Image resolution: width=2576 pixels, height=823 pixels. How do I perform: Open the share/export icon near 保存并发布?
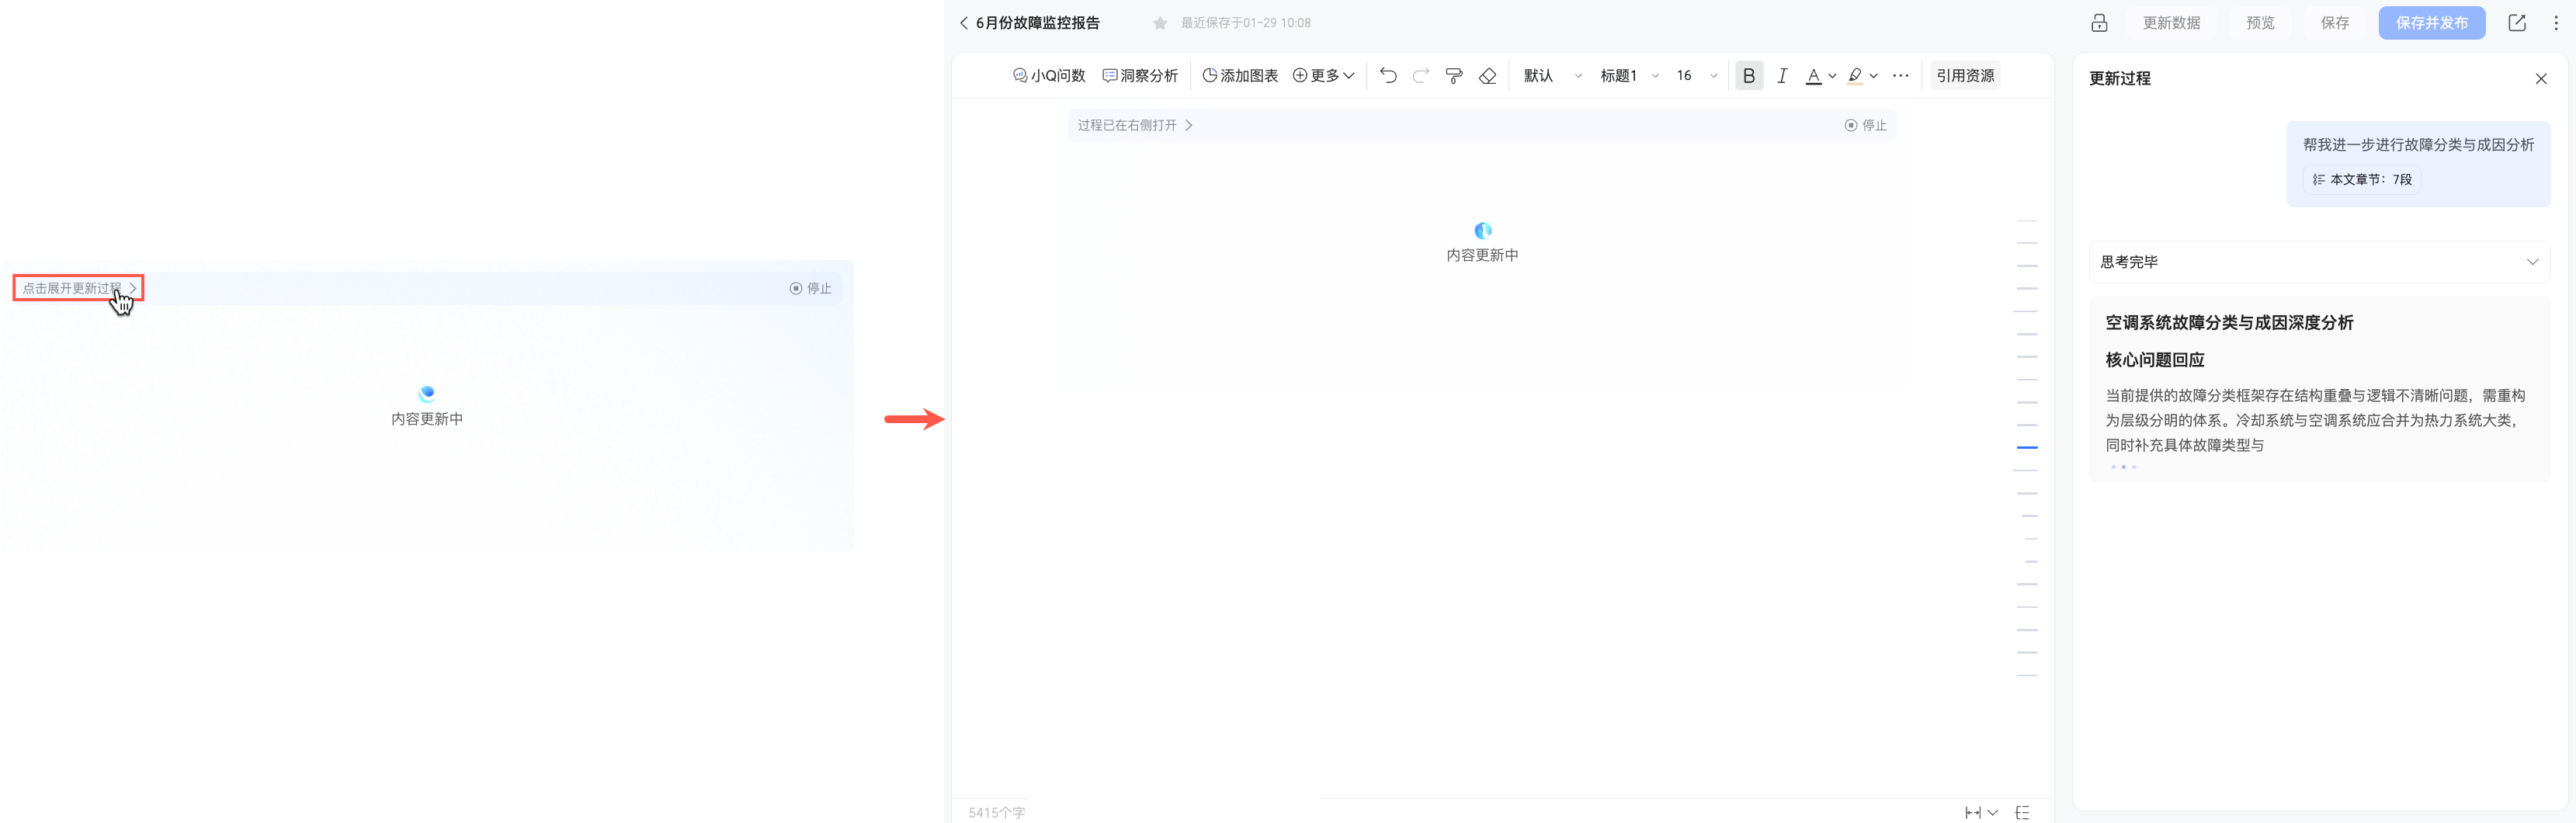click(x=2517, y=22)
